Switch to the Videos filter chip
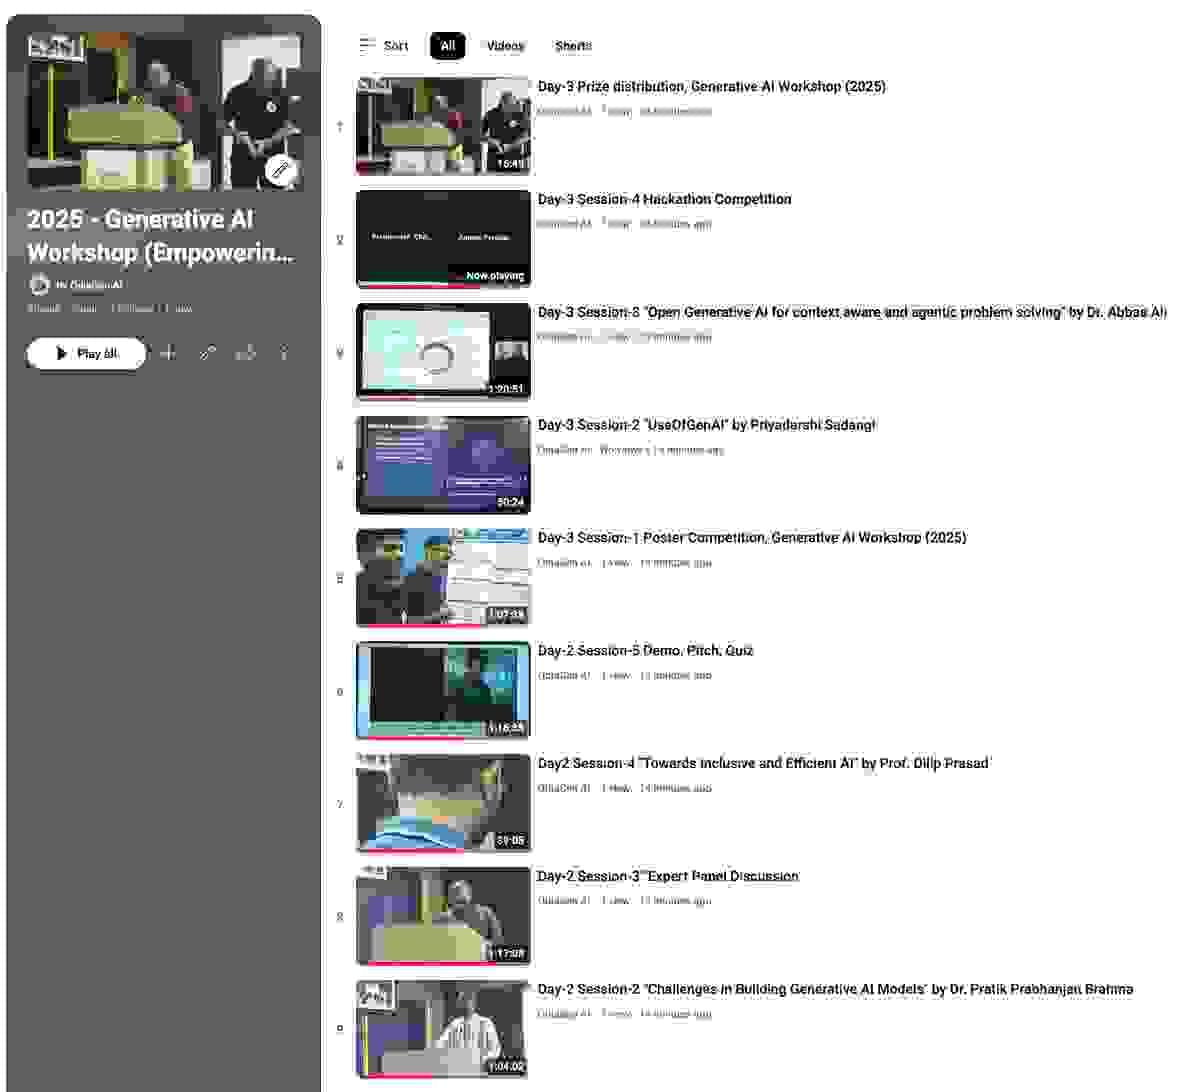This screenshot has height=1092, width=1200. click(x=505, y=46)
